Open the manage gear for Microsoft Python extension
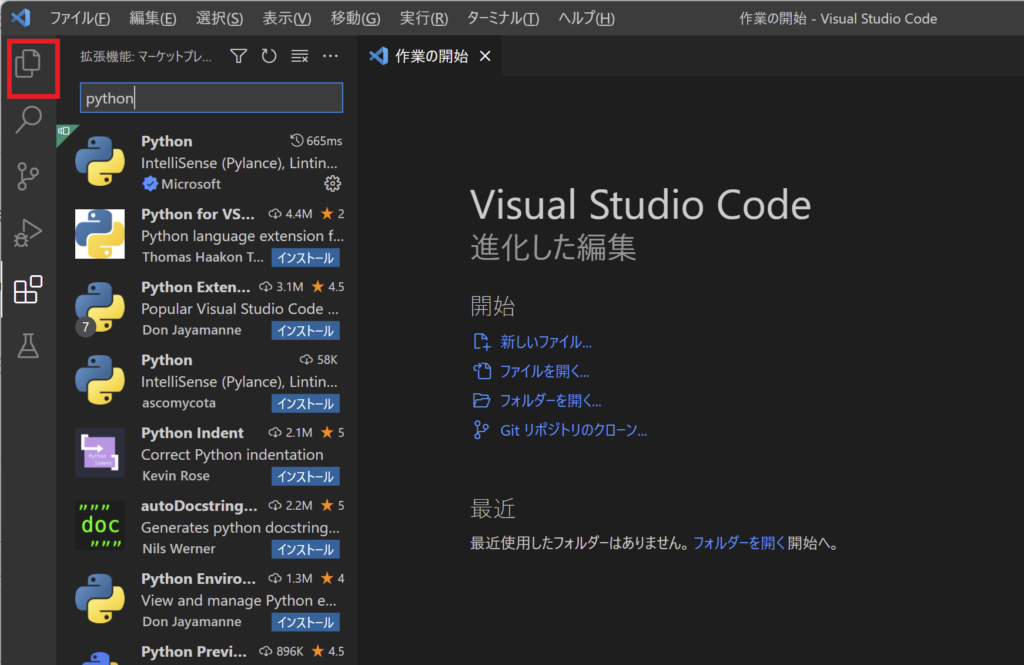The image size is (1024, 665). [x=332, y=184]
